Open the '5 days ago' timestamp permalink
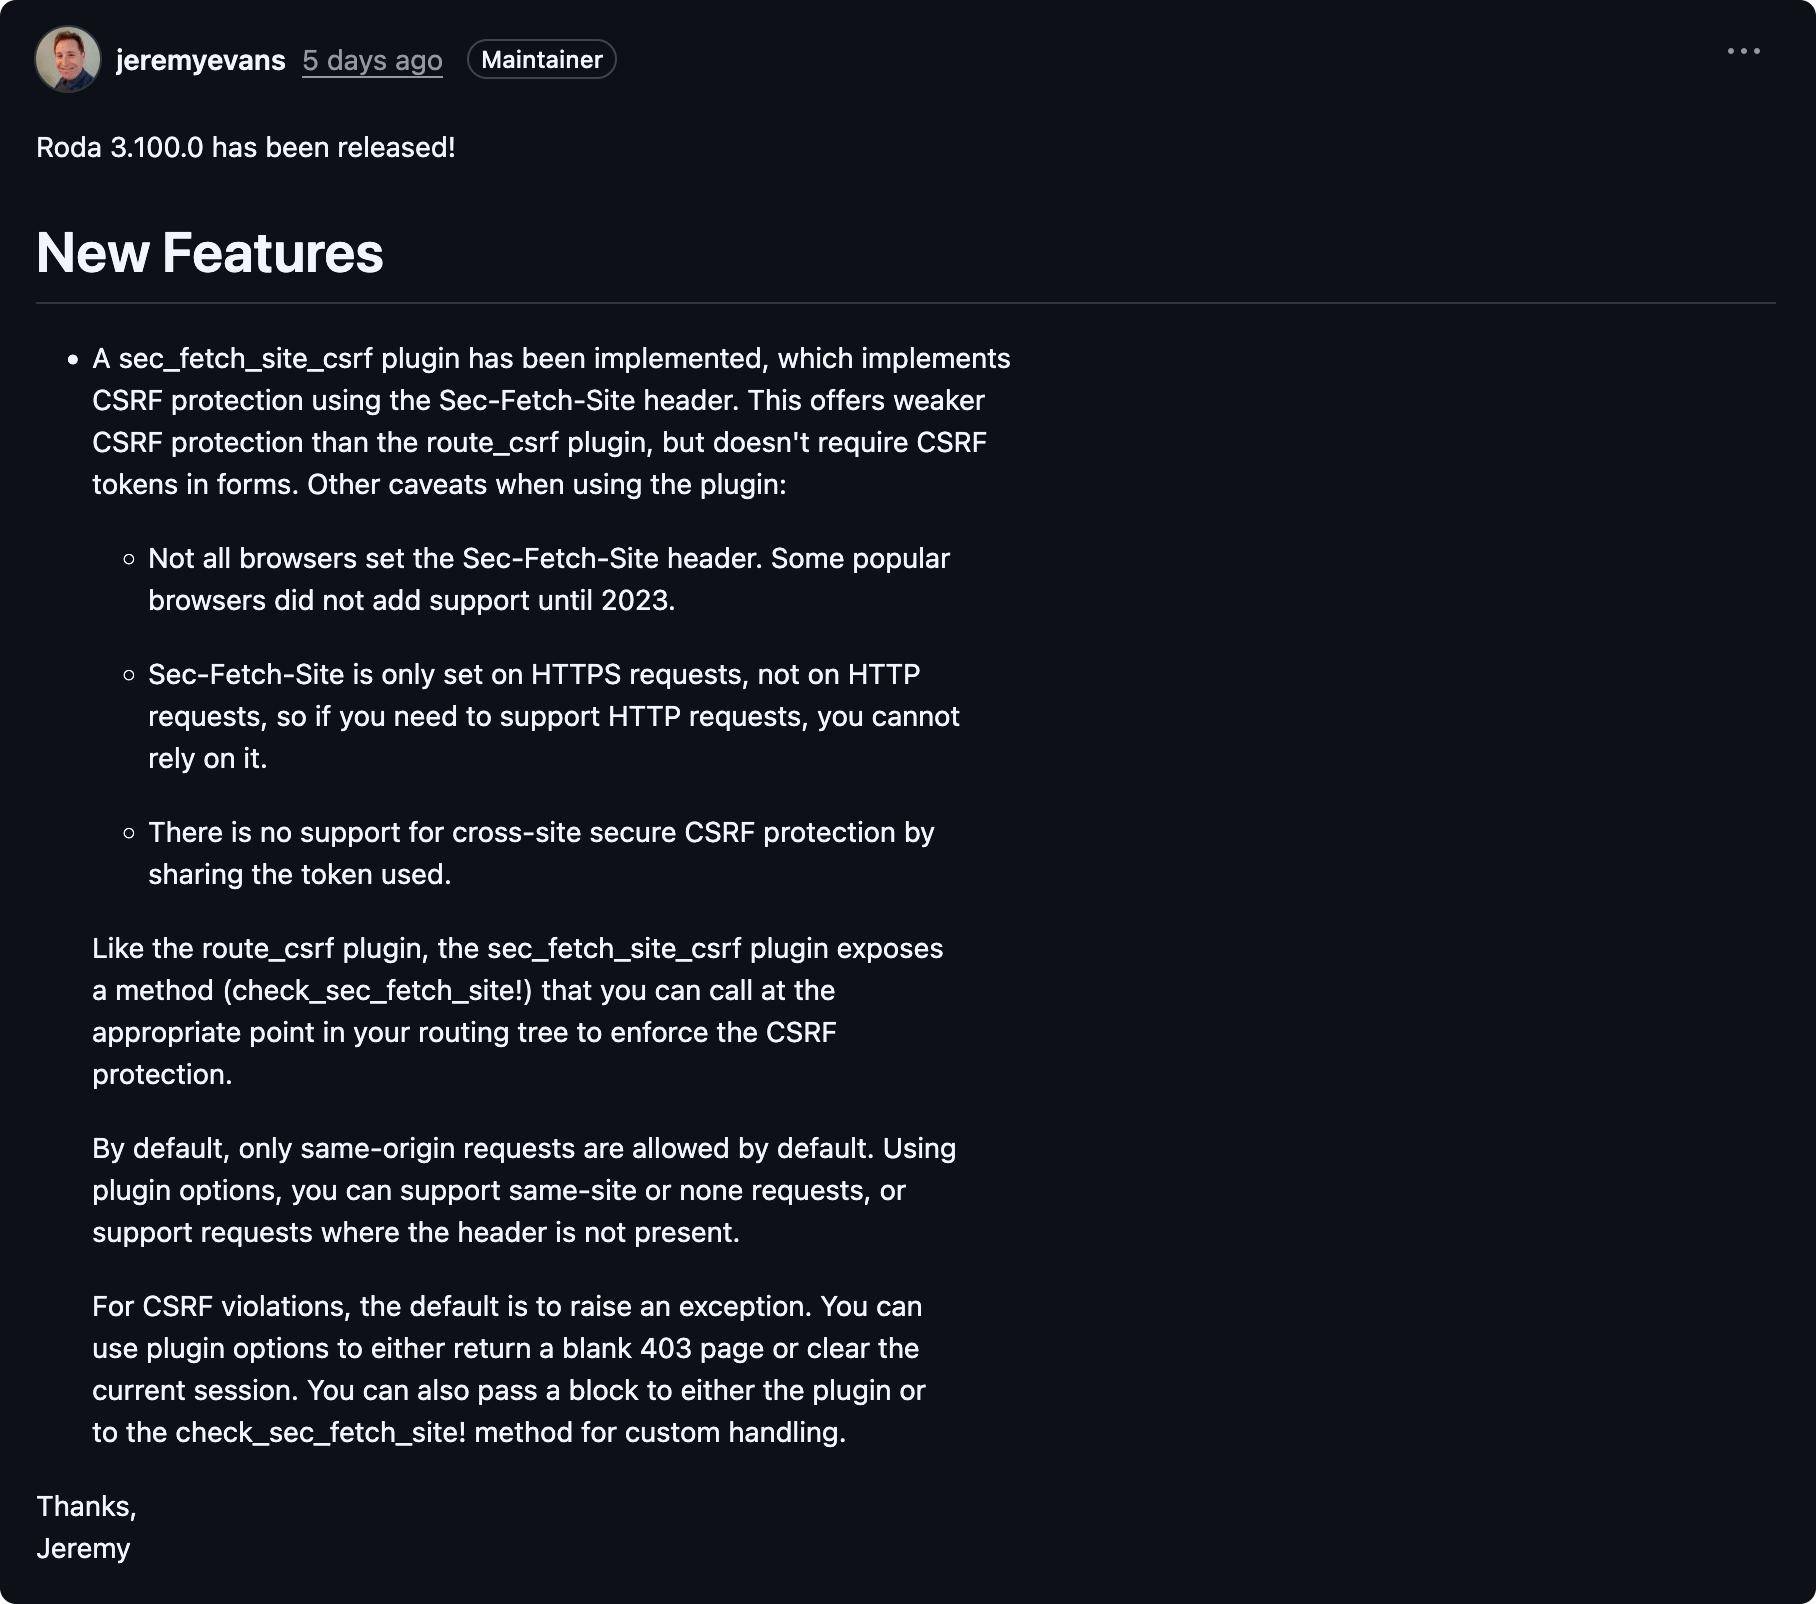The height and width of the screenshot is (1604, 1816). [x=372, y=60]
